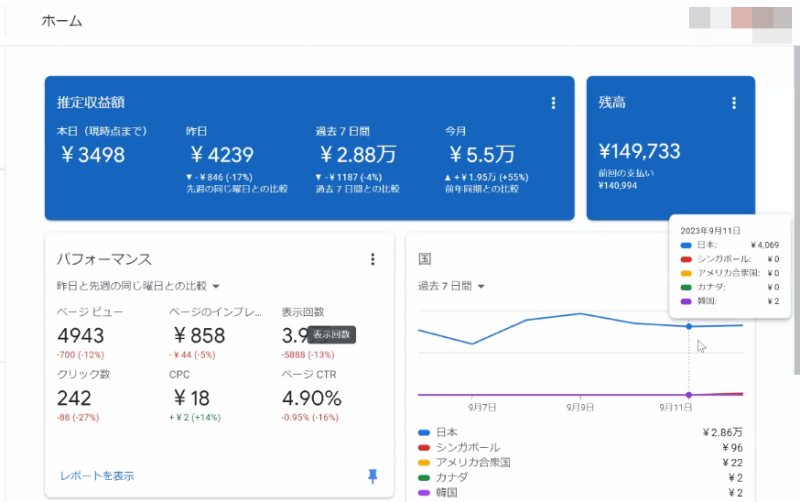Click the ¥149,733 balance amount

click(x=639, y=151)
